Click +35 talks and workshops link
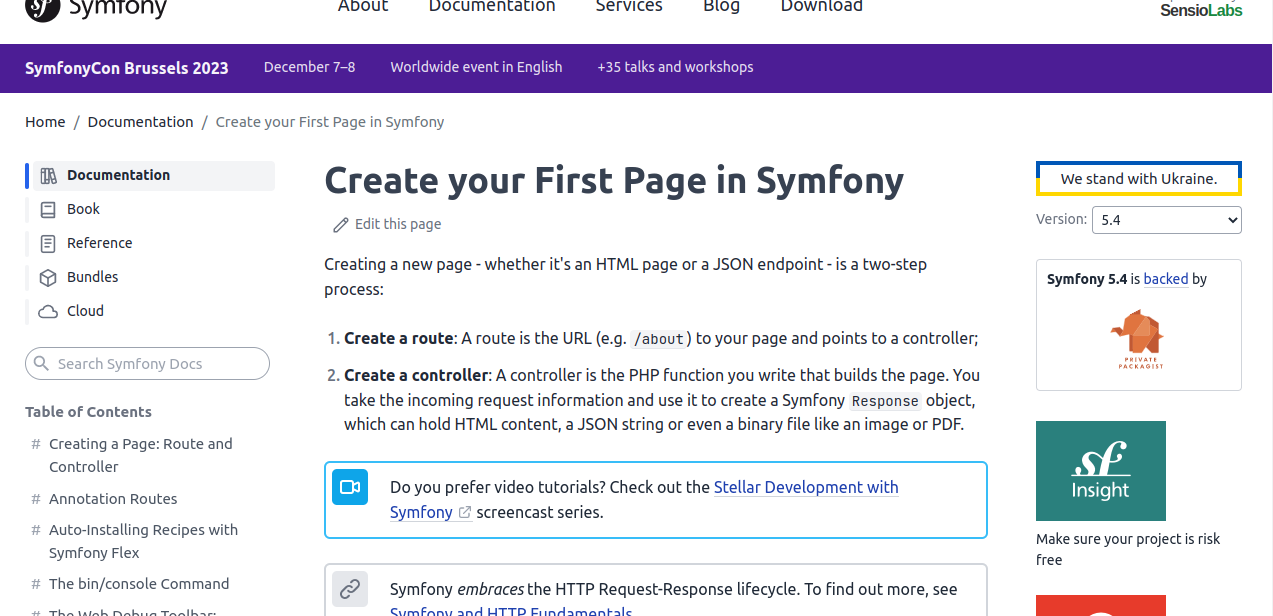 [675, 67]
